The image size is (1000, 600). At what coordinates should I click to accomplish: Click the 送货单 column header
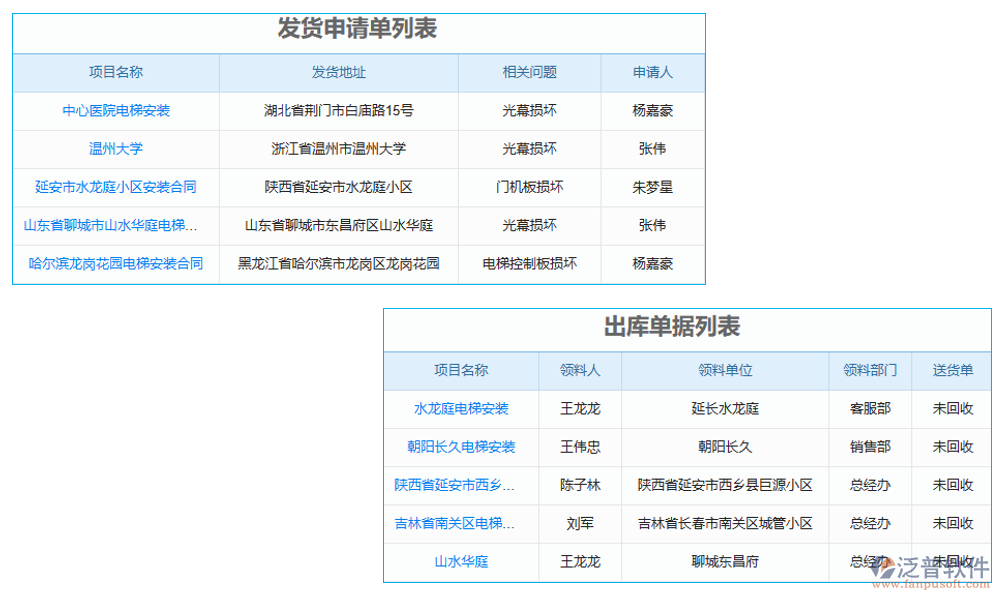pos(953,370)
